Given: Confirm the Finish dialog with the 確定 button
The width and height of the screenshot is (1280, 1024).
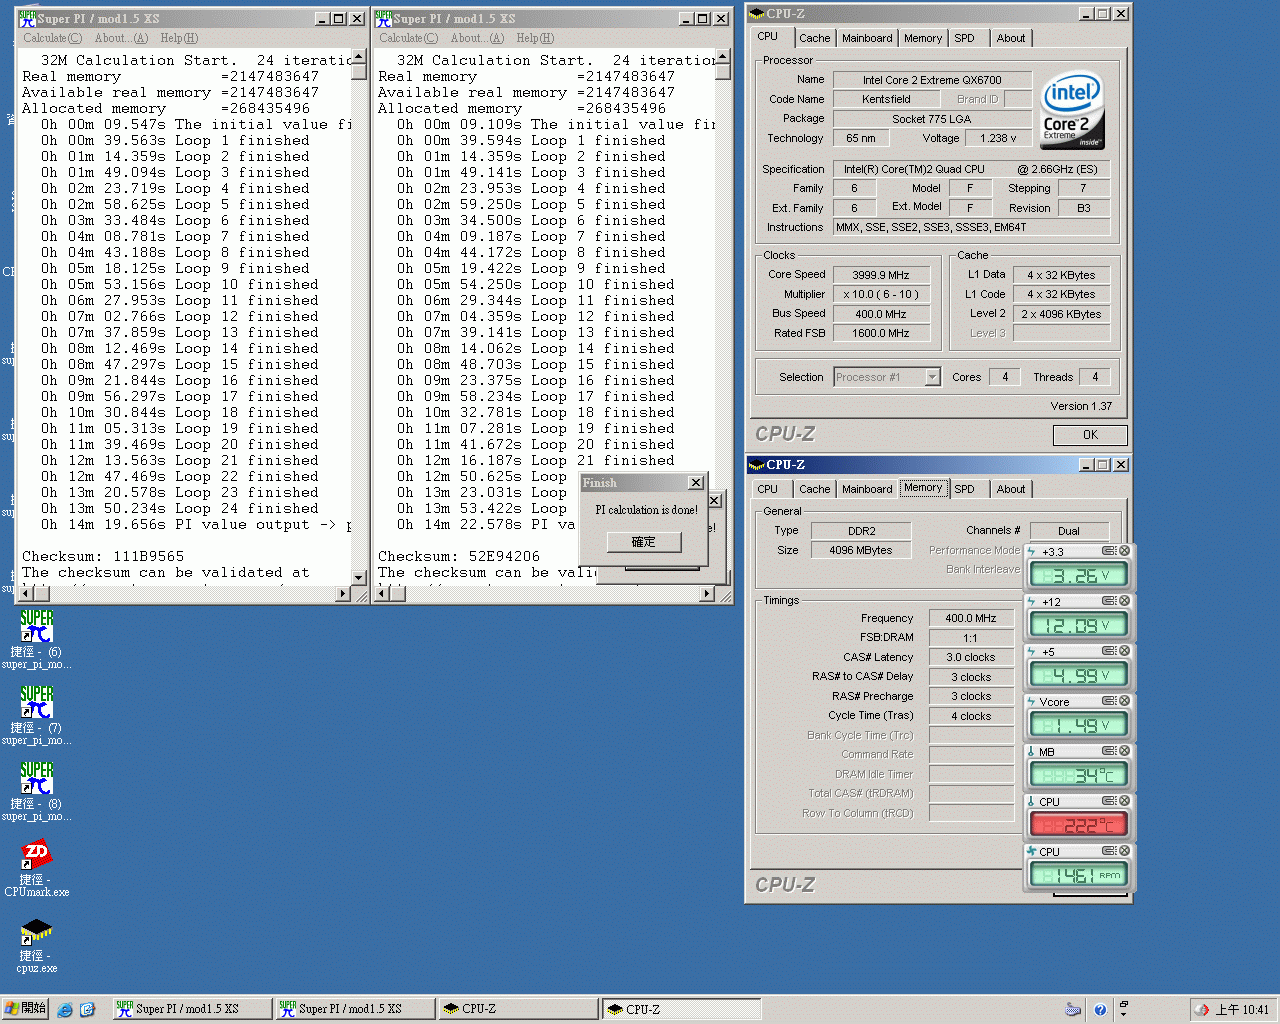Looking at the screenshot, I should 644,542.
